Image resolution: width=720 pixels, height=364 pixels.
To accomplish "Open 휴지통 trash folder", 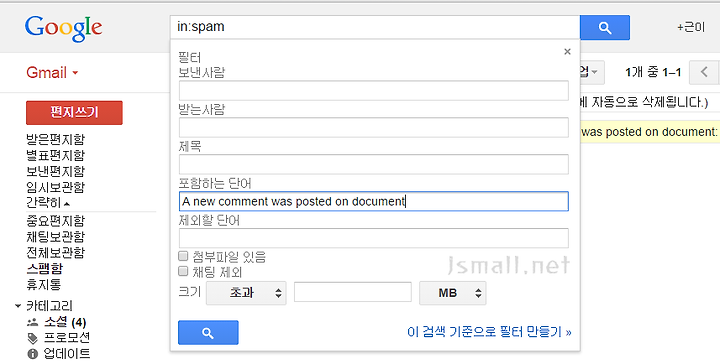I will (44, 285).
